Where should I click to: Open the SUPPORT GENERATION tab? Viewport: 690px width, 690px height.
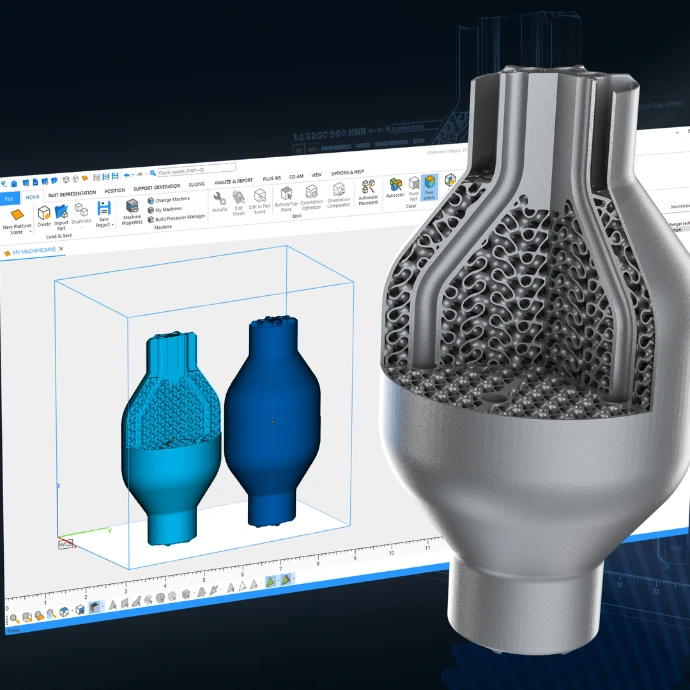(157, 188)
